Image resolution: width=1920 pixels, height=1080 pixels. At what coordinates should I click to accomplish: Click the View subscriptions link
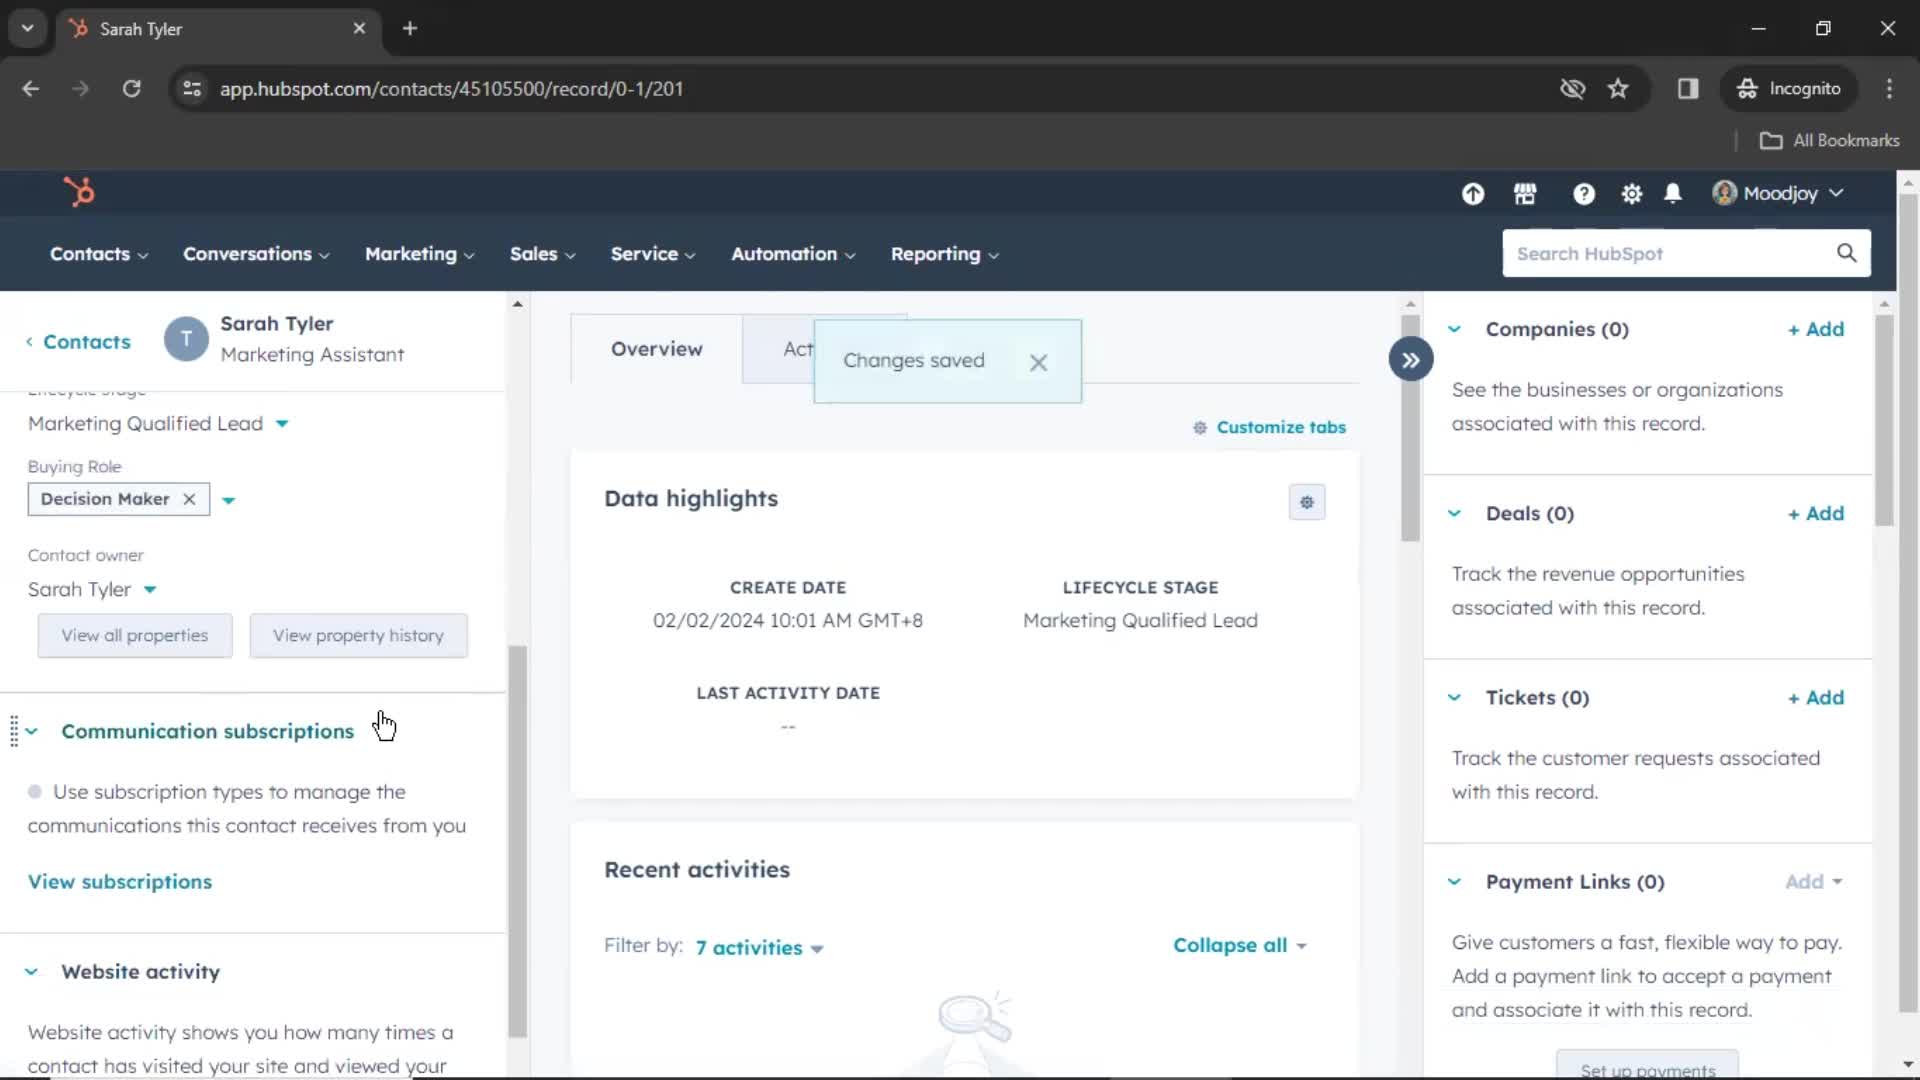point(120,881)
